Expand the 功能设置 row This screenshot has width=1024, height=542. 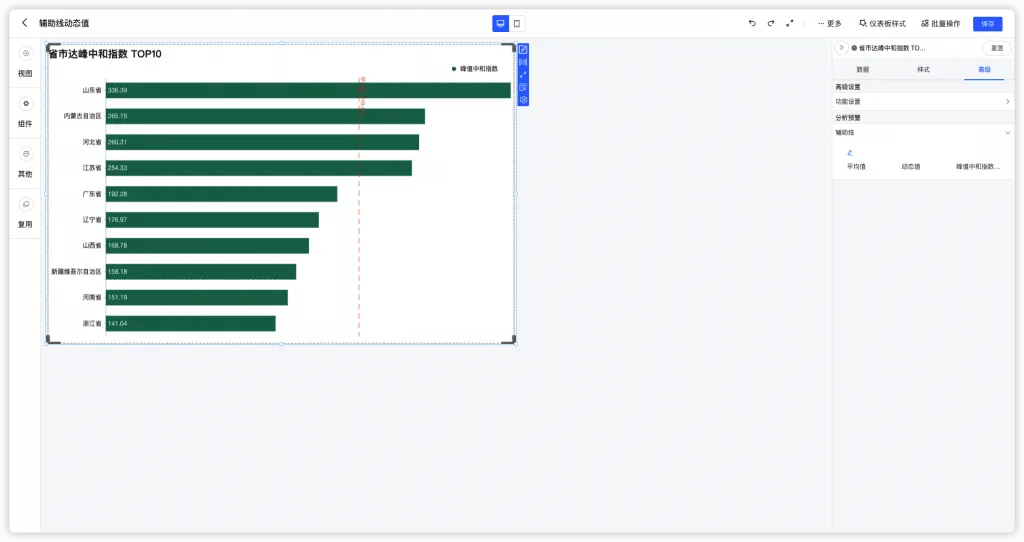click(x=923, y=102)
